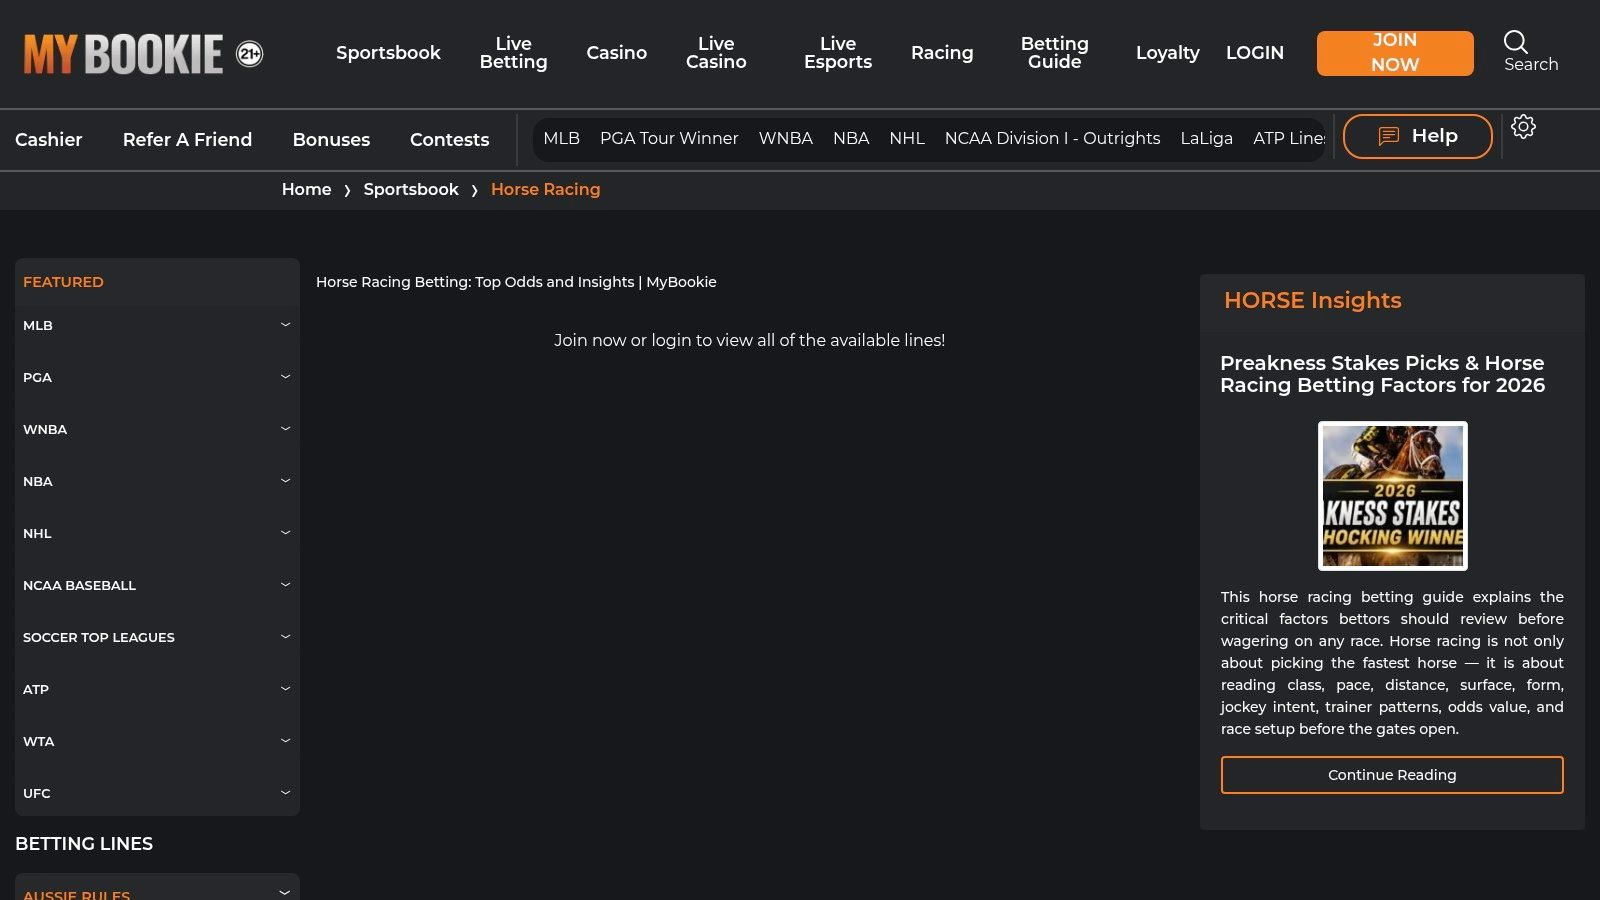This screenshot has height=900, width=1600.
Task: Open the Help chat button
Action: [x=1418, y=136]
